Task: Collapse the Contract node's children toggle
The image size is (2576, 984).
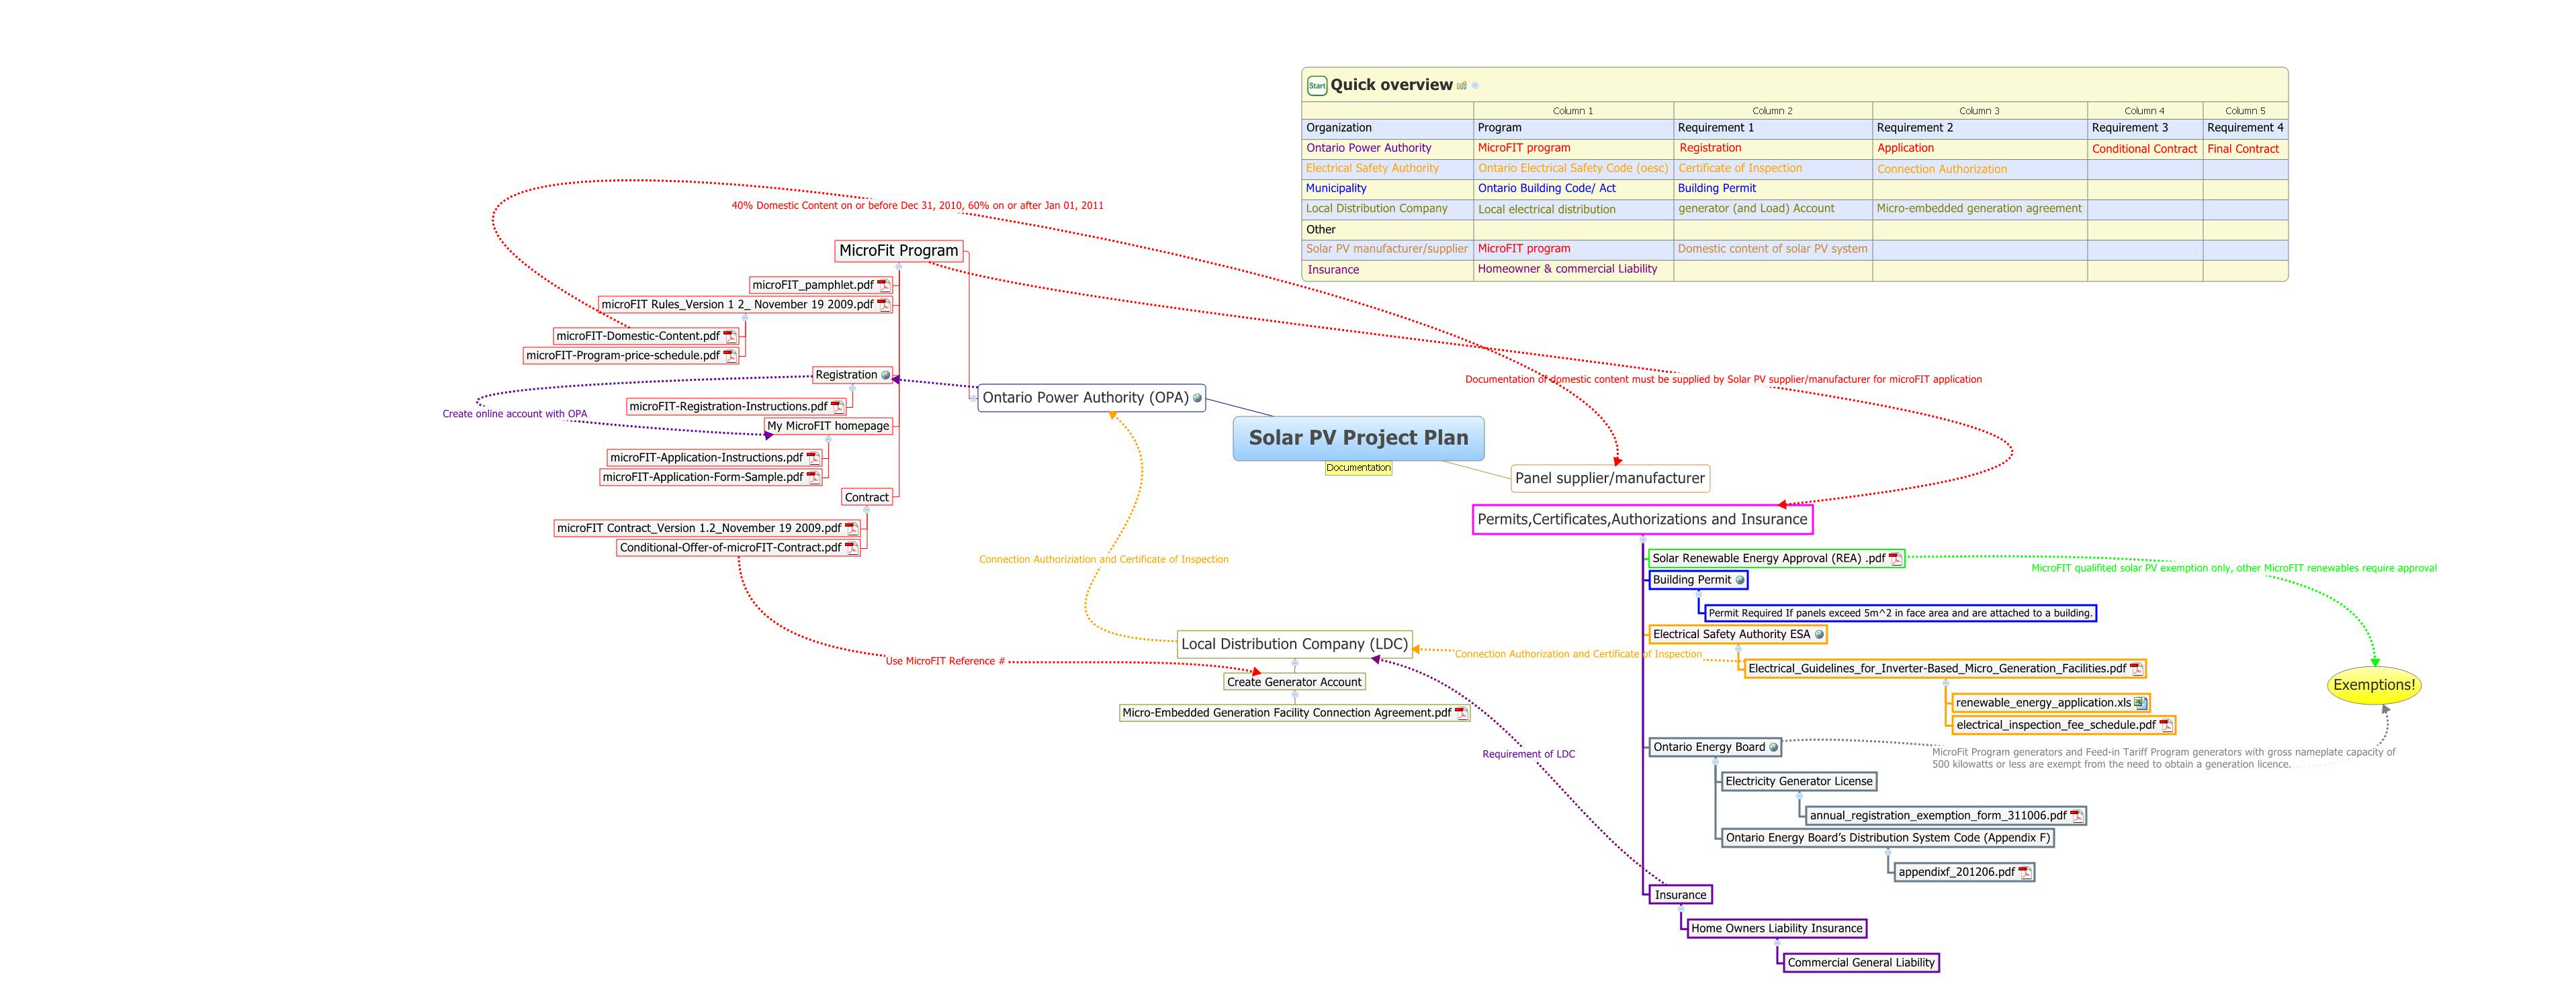Action: pyautogui.click(x=866, y=510)
